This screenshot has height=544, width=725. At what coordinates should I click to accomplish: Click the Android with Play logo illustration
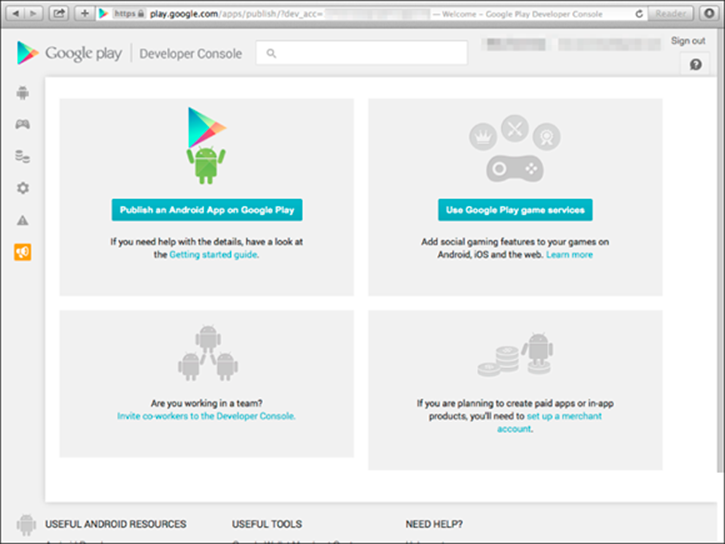point(206,146)
